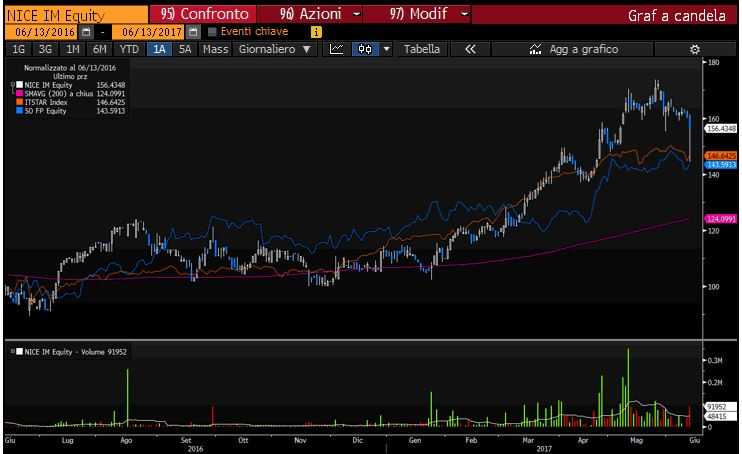Screen dimensions: 742x454
Task: Enable the Eventi chiave checkbox
Action: coord(212,32)
